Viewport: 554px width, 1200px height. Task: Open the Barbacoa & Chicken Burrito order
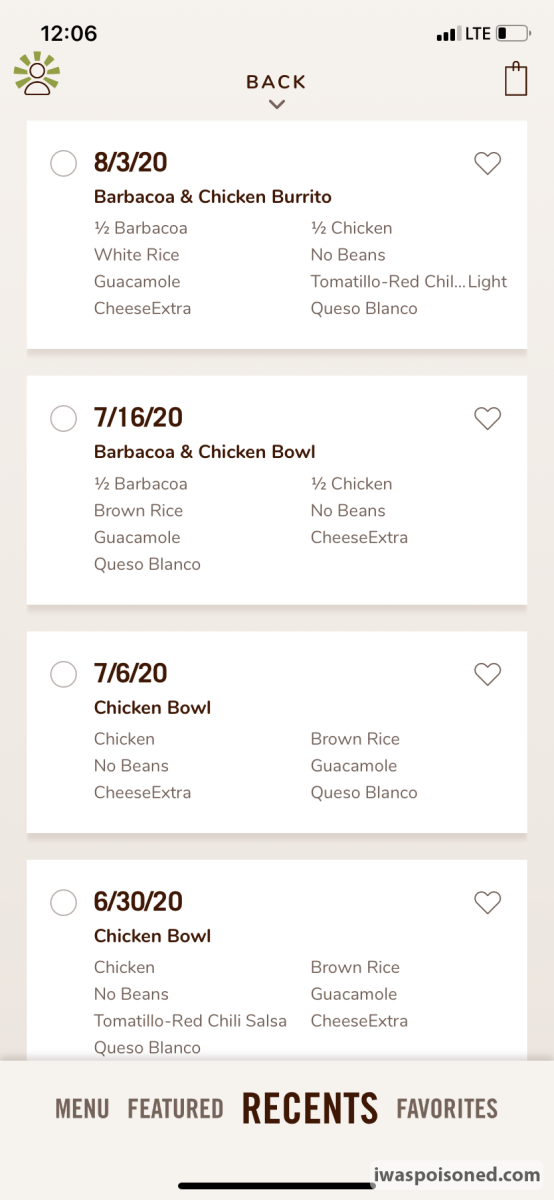277,235
